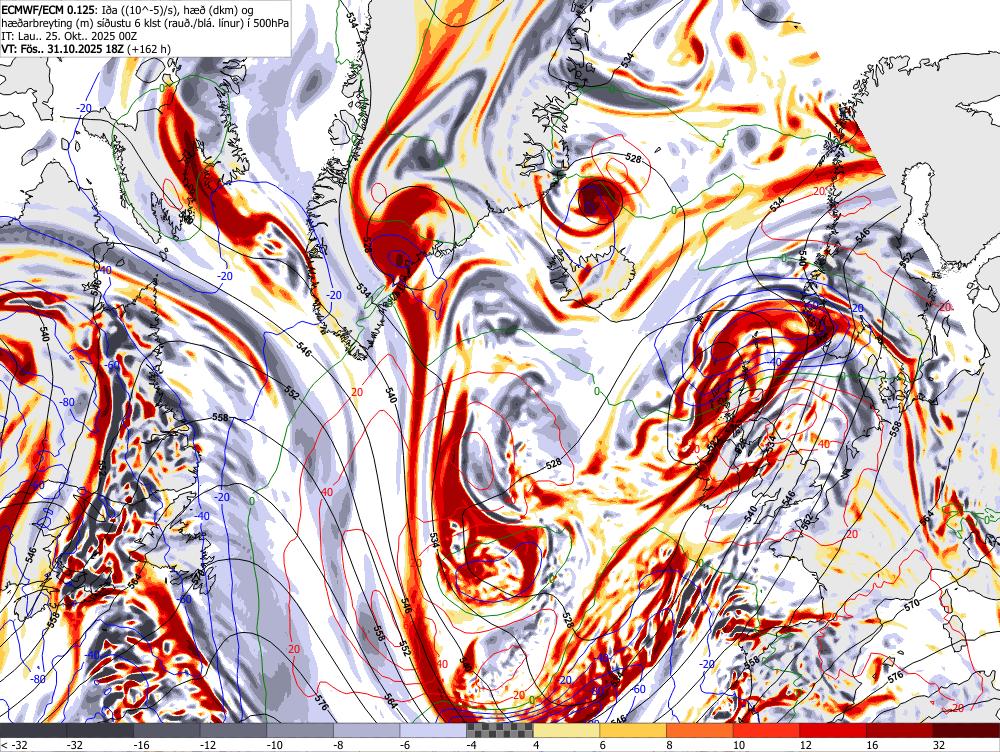Click the '562' contour label
Image resolution: width=1000 pixels, height=752 pixels.
click(807, 522)
